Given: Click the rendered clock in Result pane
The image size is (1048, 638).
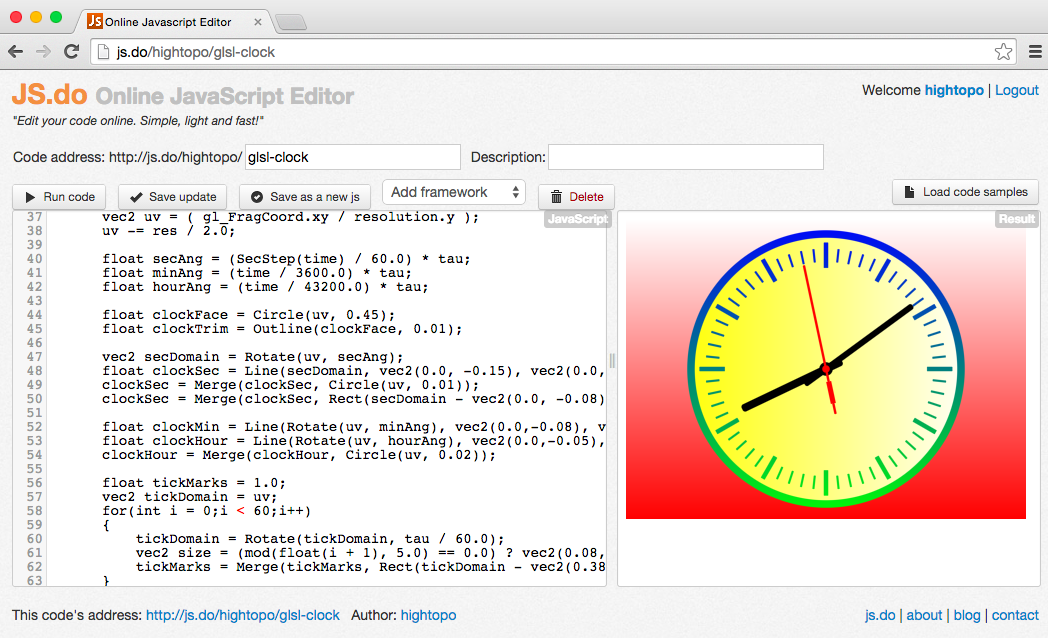Looking at the screenshot, I should [x=825, y=369].
